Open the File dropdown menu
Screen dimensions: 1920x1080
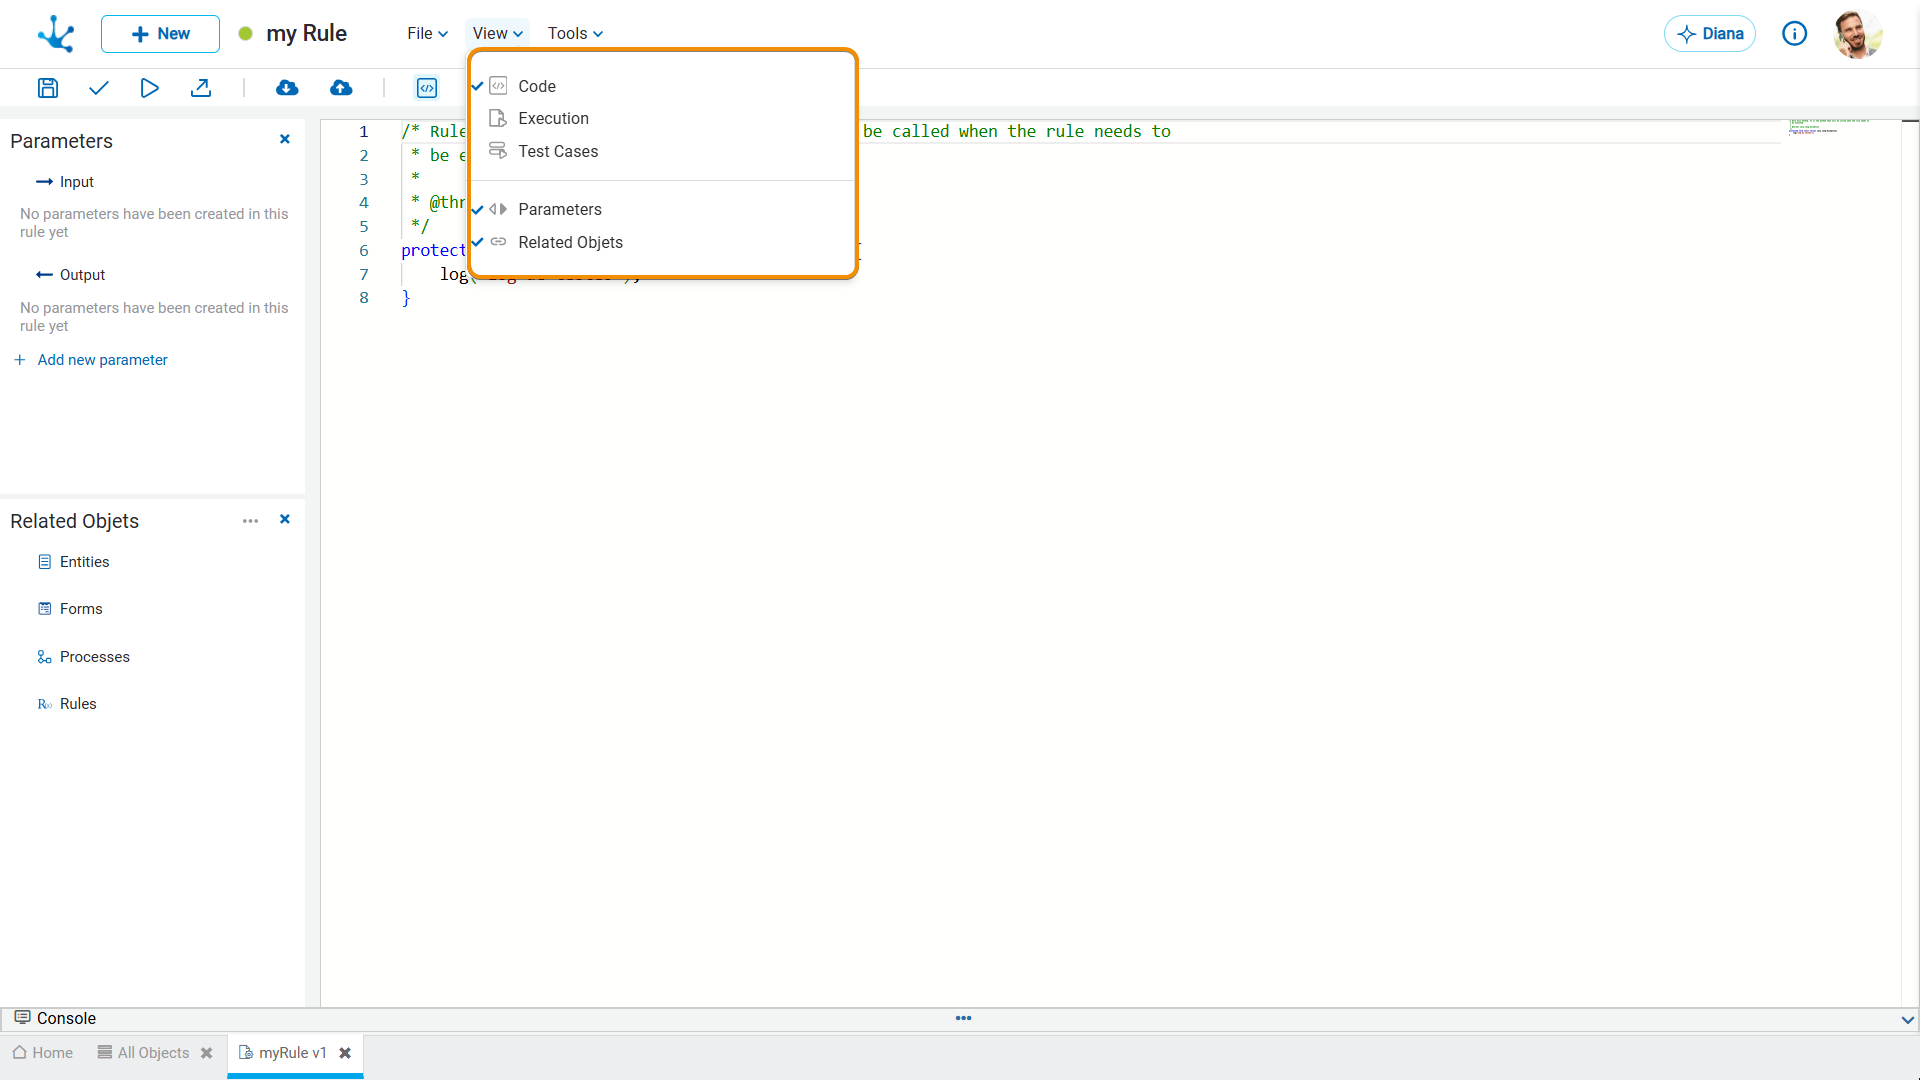click(427, 33)
